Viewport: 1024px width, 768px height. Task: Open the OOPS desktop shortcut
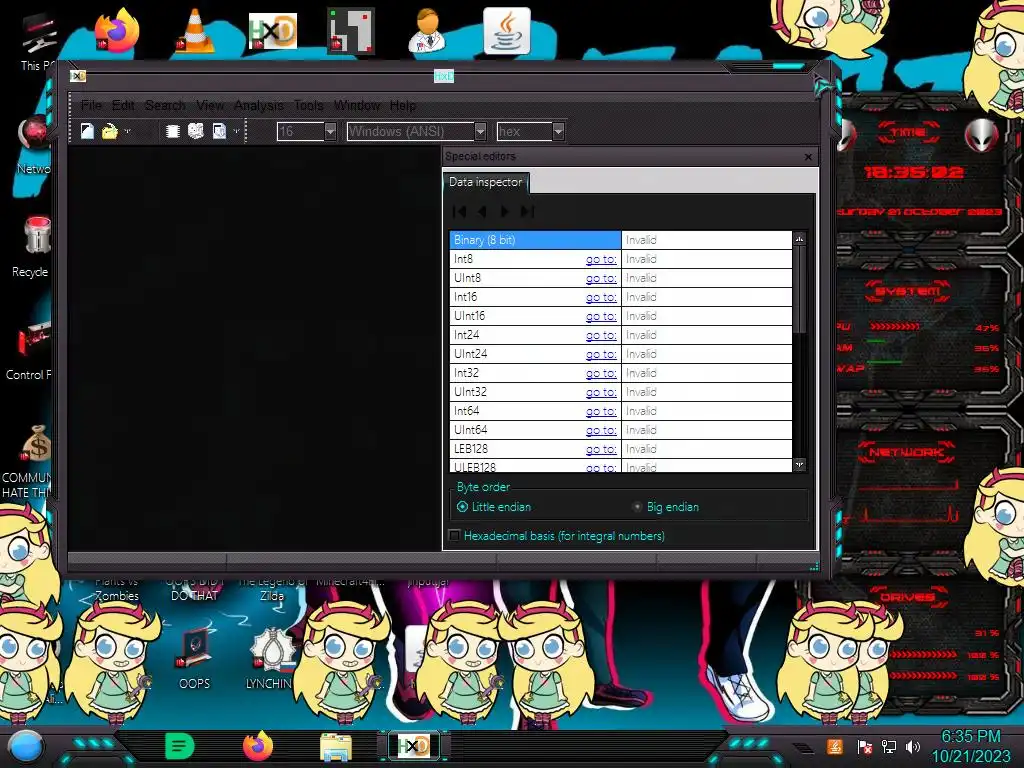click(195, 658)
